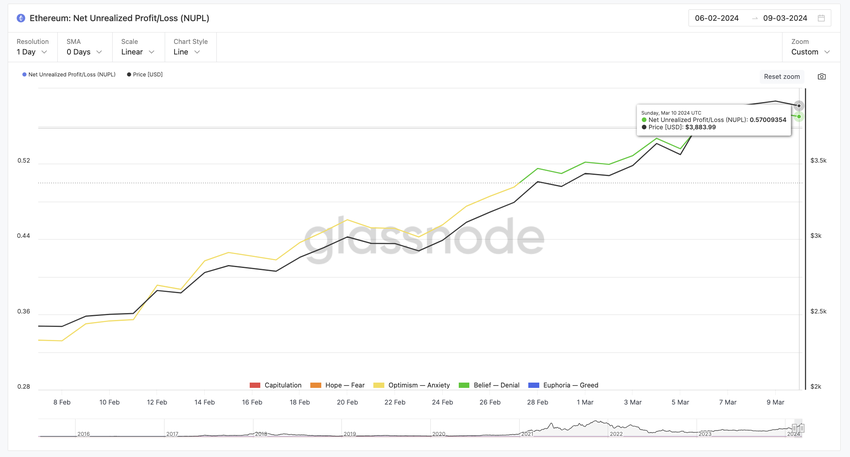This screenshot has height=457, width=850.
Task: Open the calendar date picker icon
Action: pyautogui.click(x=822, y=18)
